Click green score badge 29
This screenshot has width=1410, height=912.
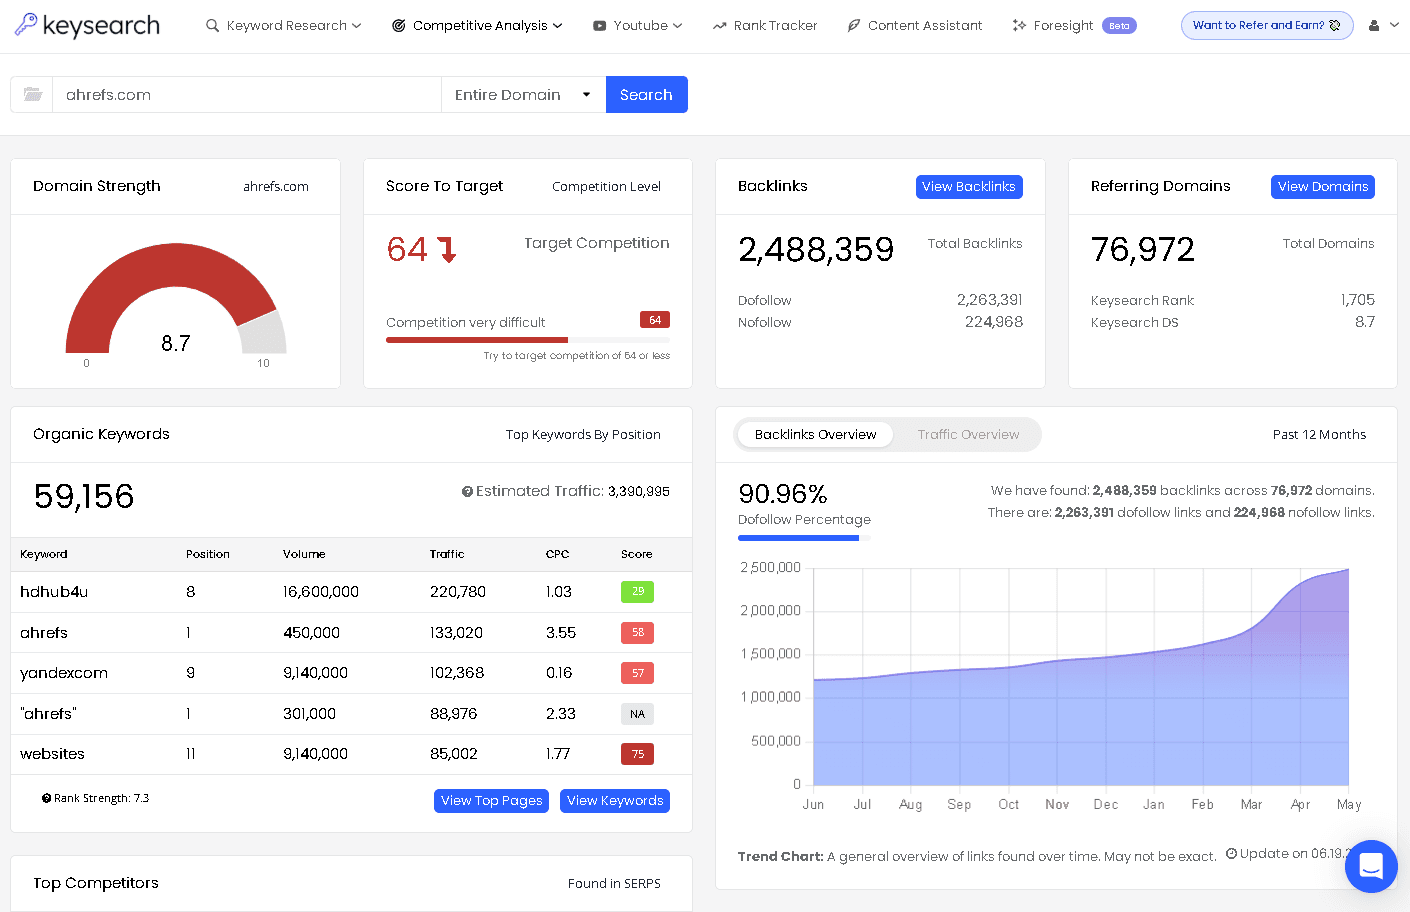tap(637, 592)
